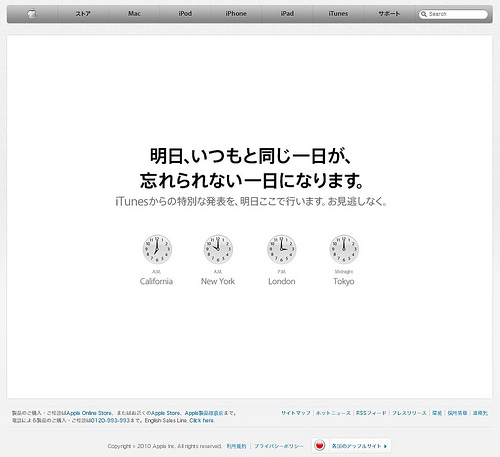The width and height of the screenshot is (500, 457).
Task: Click the headline line 忘れられない一日になります。
Action: click(x=252, y=181)
